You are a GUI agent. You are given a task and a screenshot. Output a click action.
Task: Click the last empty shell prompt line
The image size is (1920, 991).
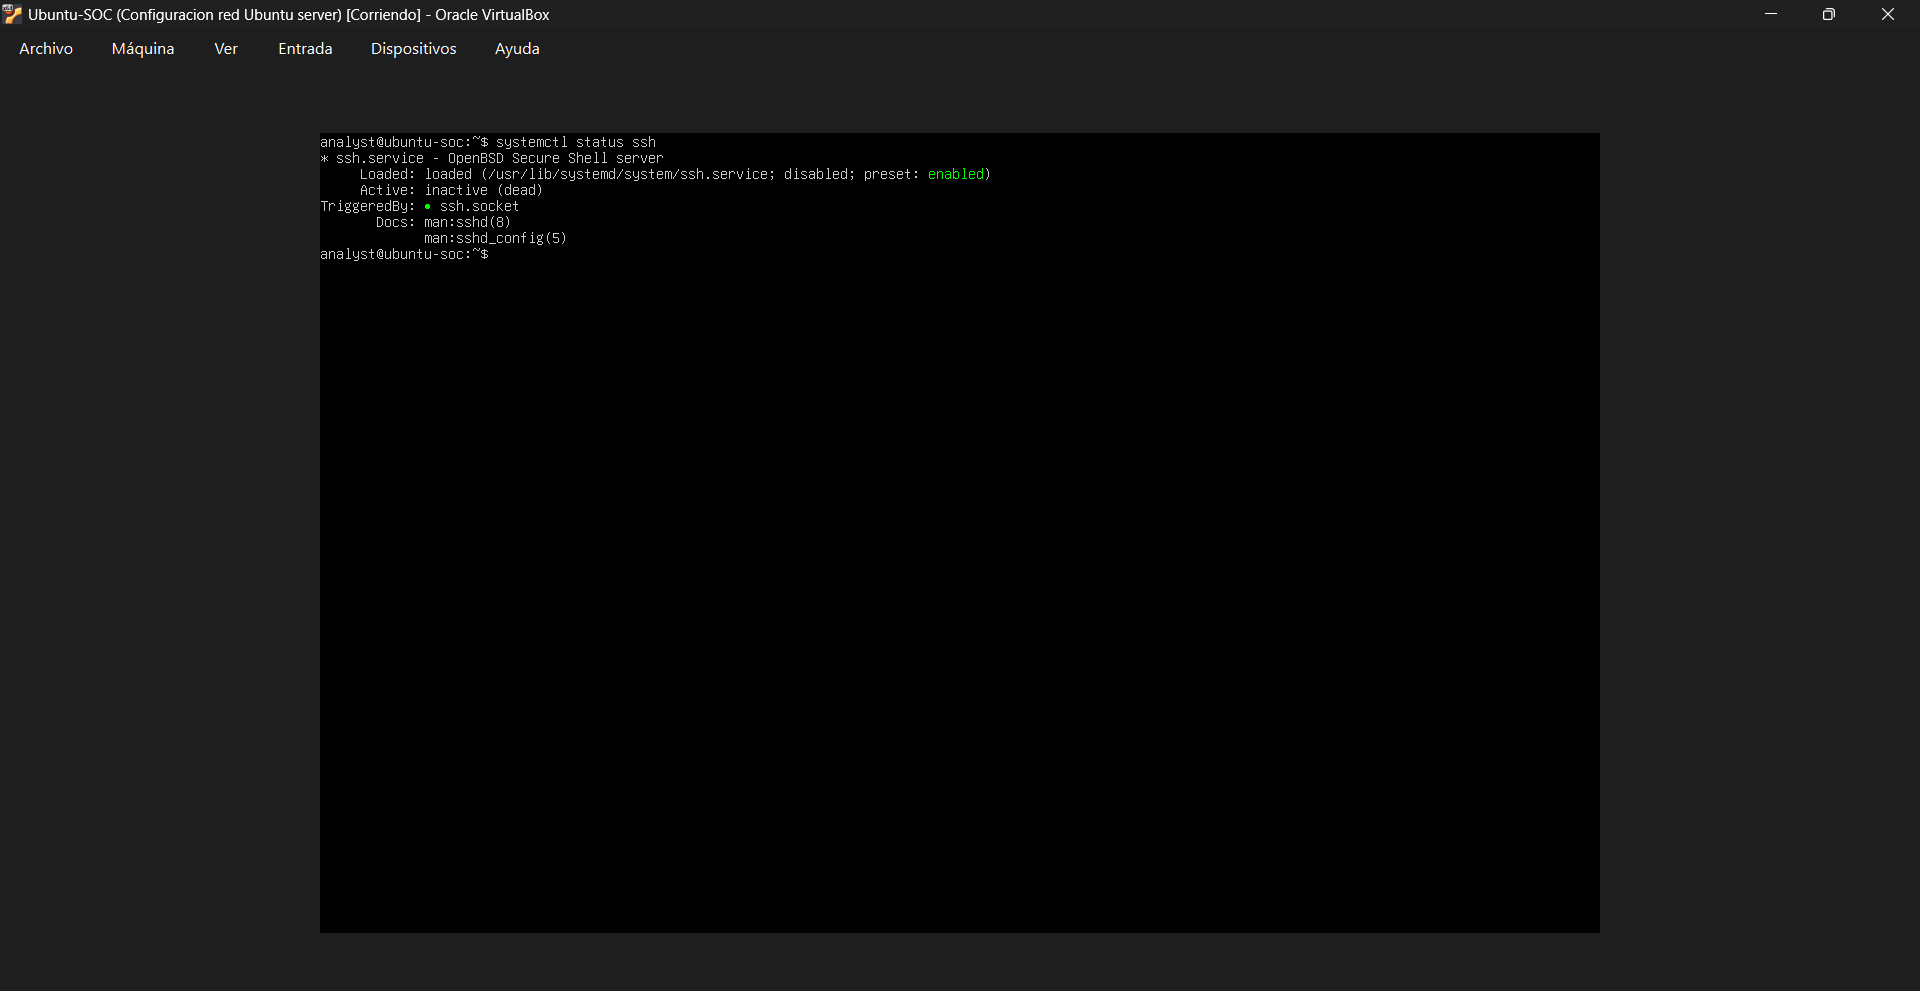(x=404, y=255)
